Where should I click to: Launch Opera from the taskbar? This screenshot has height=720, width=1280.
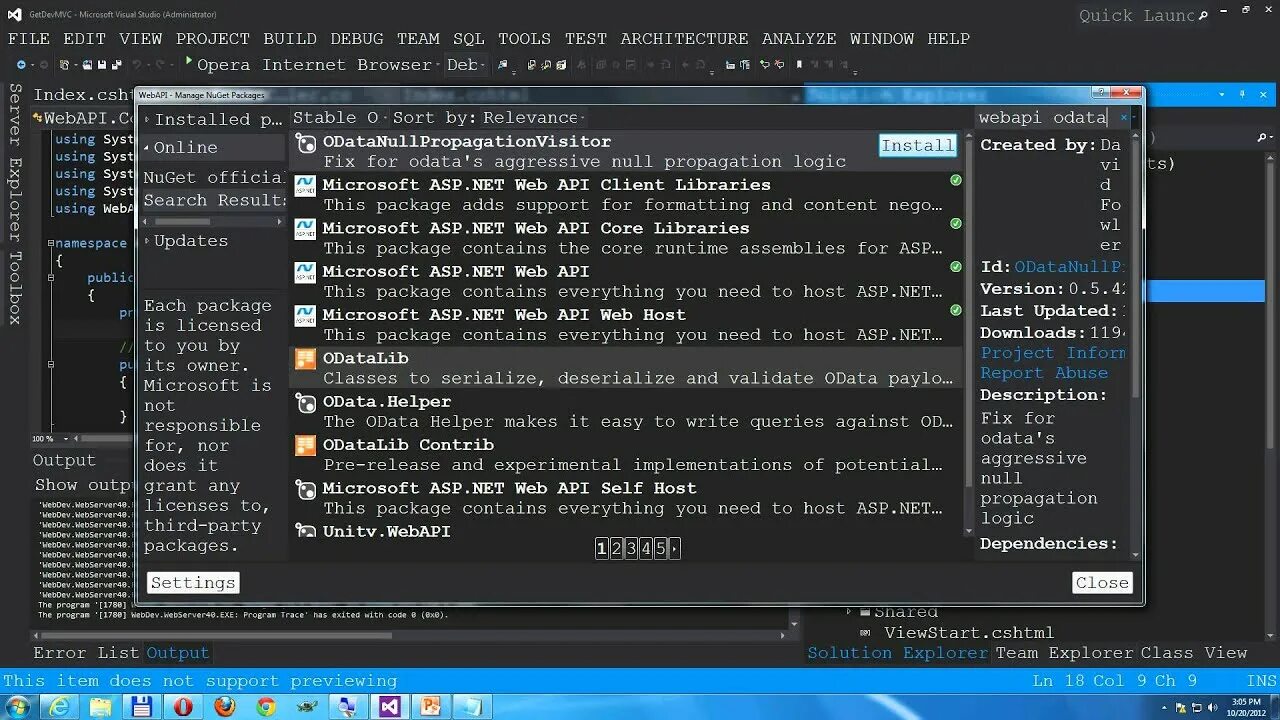pos(183,707)
